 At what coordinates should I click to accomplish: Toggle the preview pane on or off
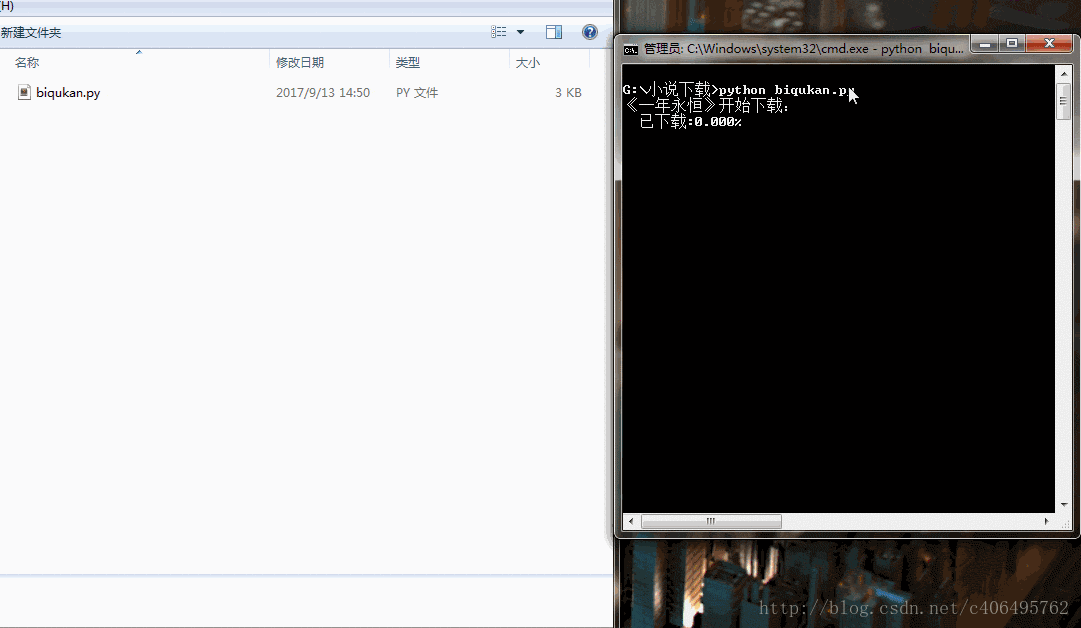coord(553,31)
